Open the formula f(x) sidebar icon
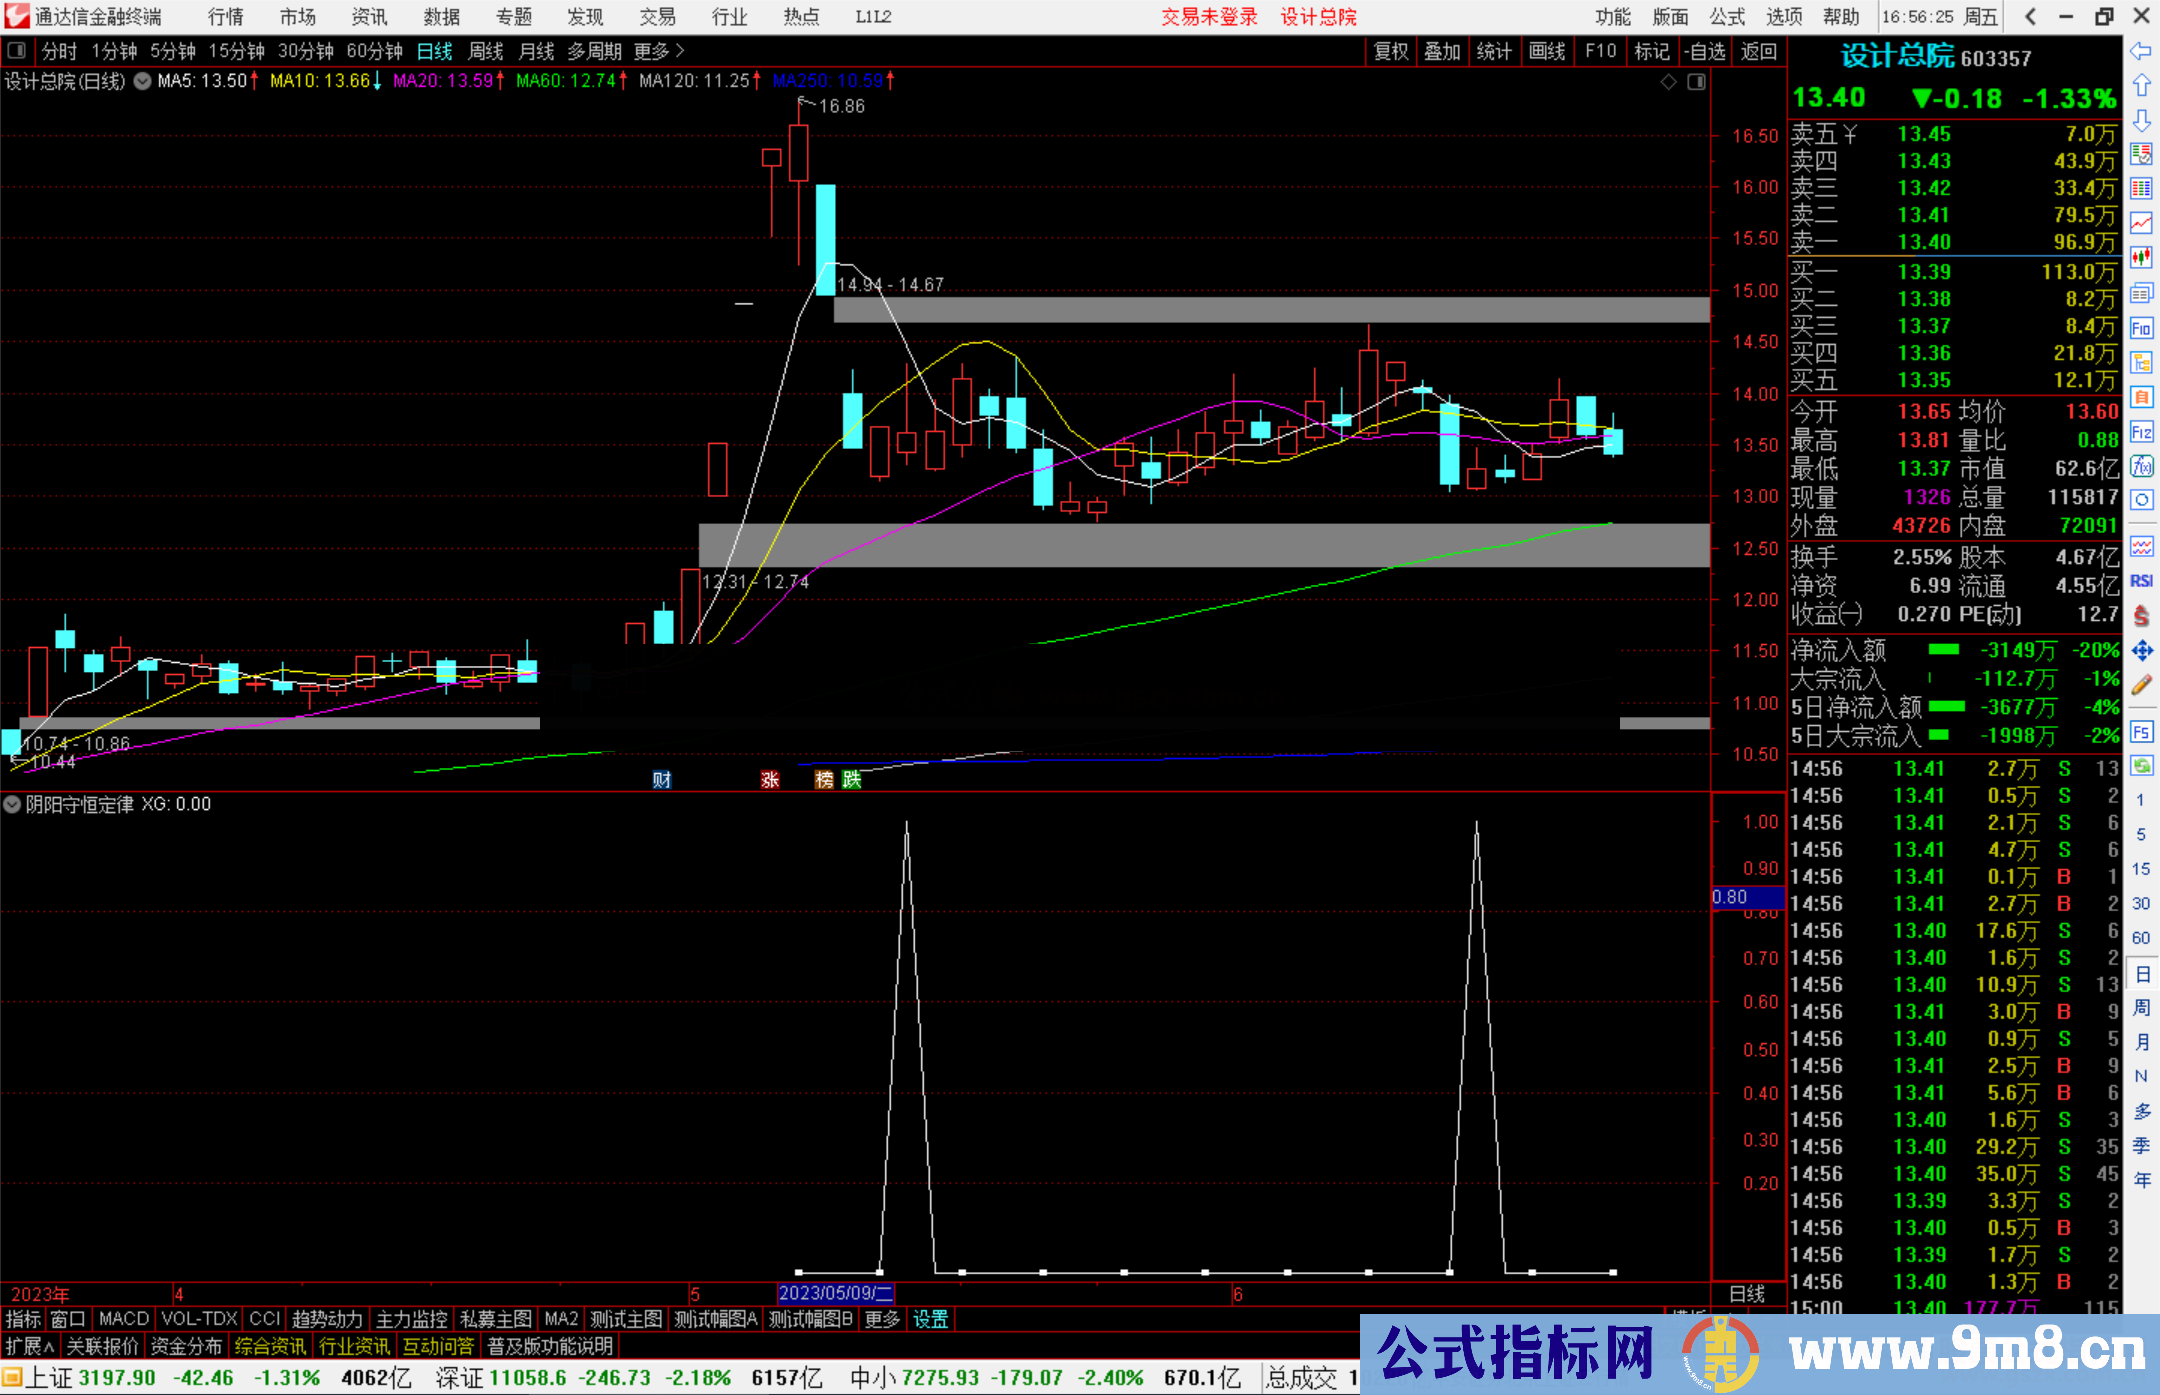Screen dimensions: 2160x1395 click(x=2141, y=466)
